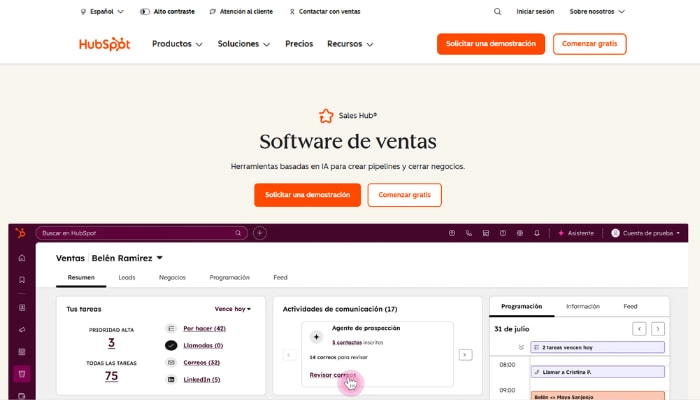
Task: Open the LinkedIn (5) link
Action: click(x=202, y=379)
